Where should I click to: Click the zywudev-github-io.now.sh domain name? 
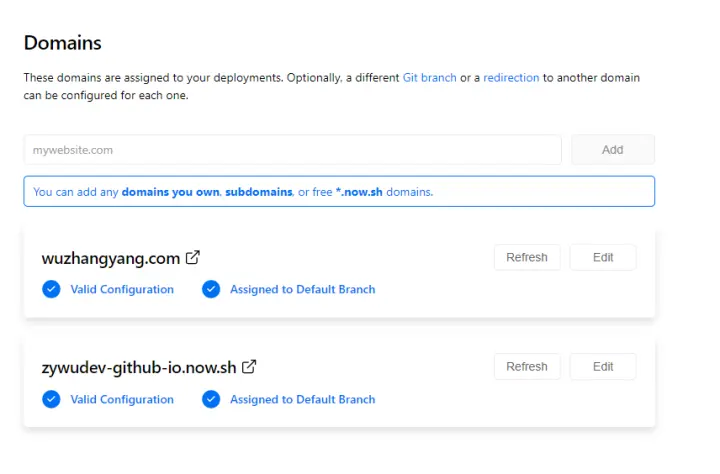pyautogui.click(x=139, y=368)
